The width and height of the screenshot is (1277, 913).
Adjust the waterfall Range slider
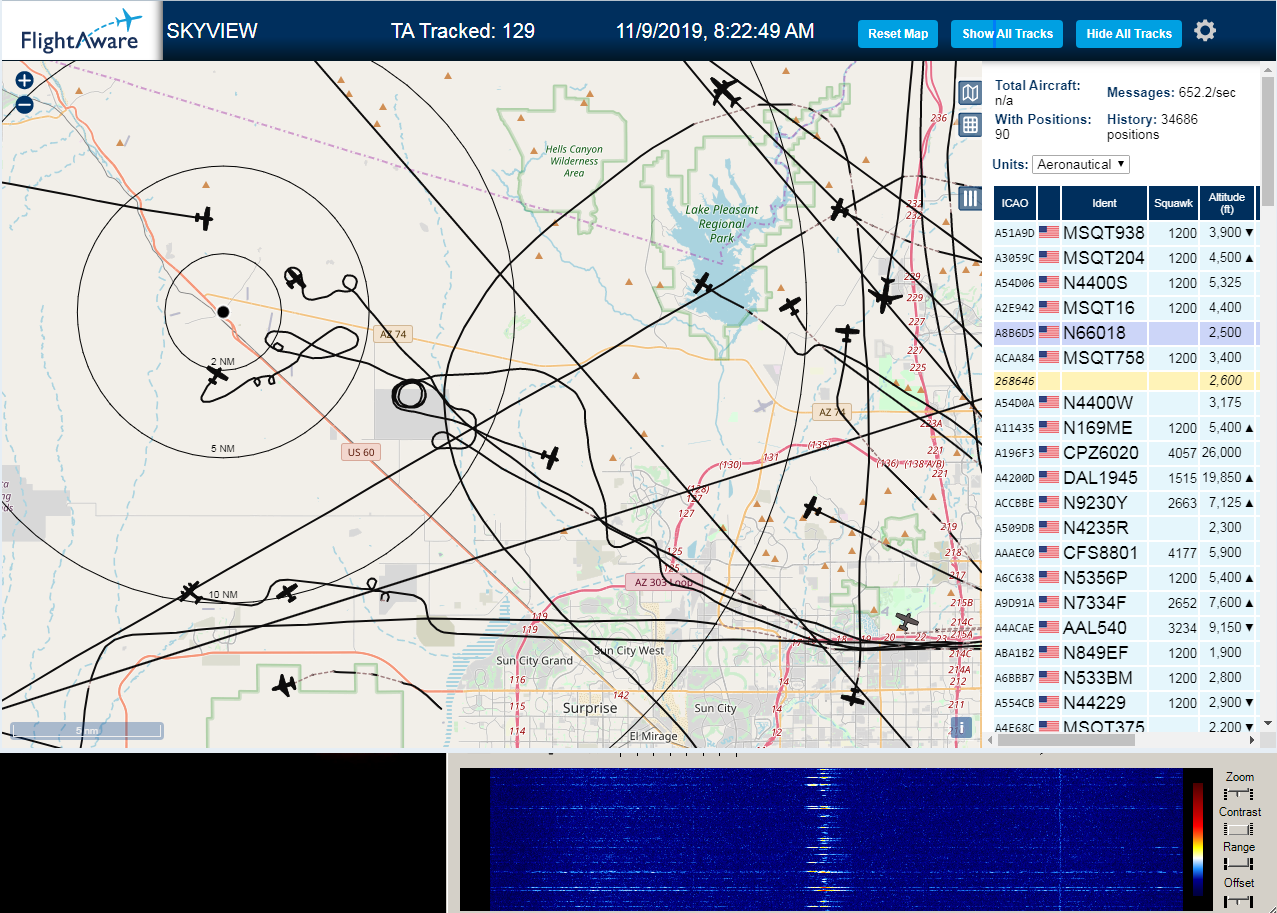pyautogui.click(x=1239, y=863)
